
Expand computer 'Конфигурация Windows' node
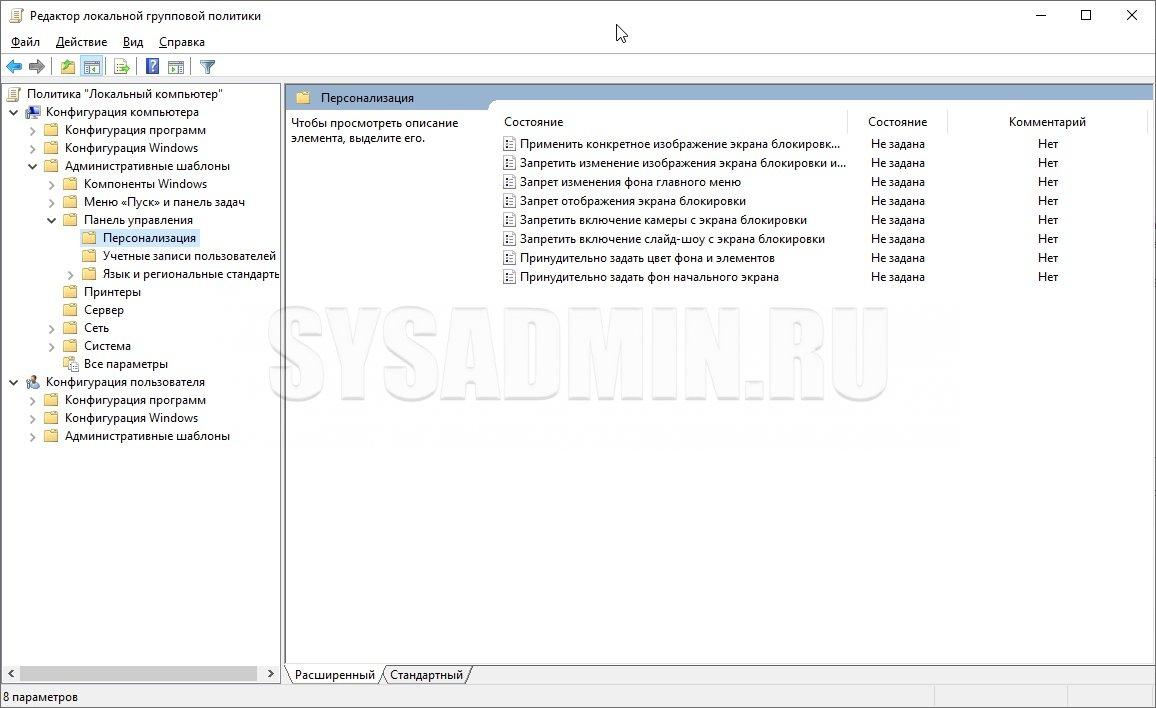[32, 148]
